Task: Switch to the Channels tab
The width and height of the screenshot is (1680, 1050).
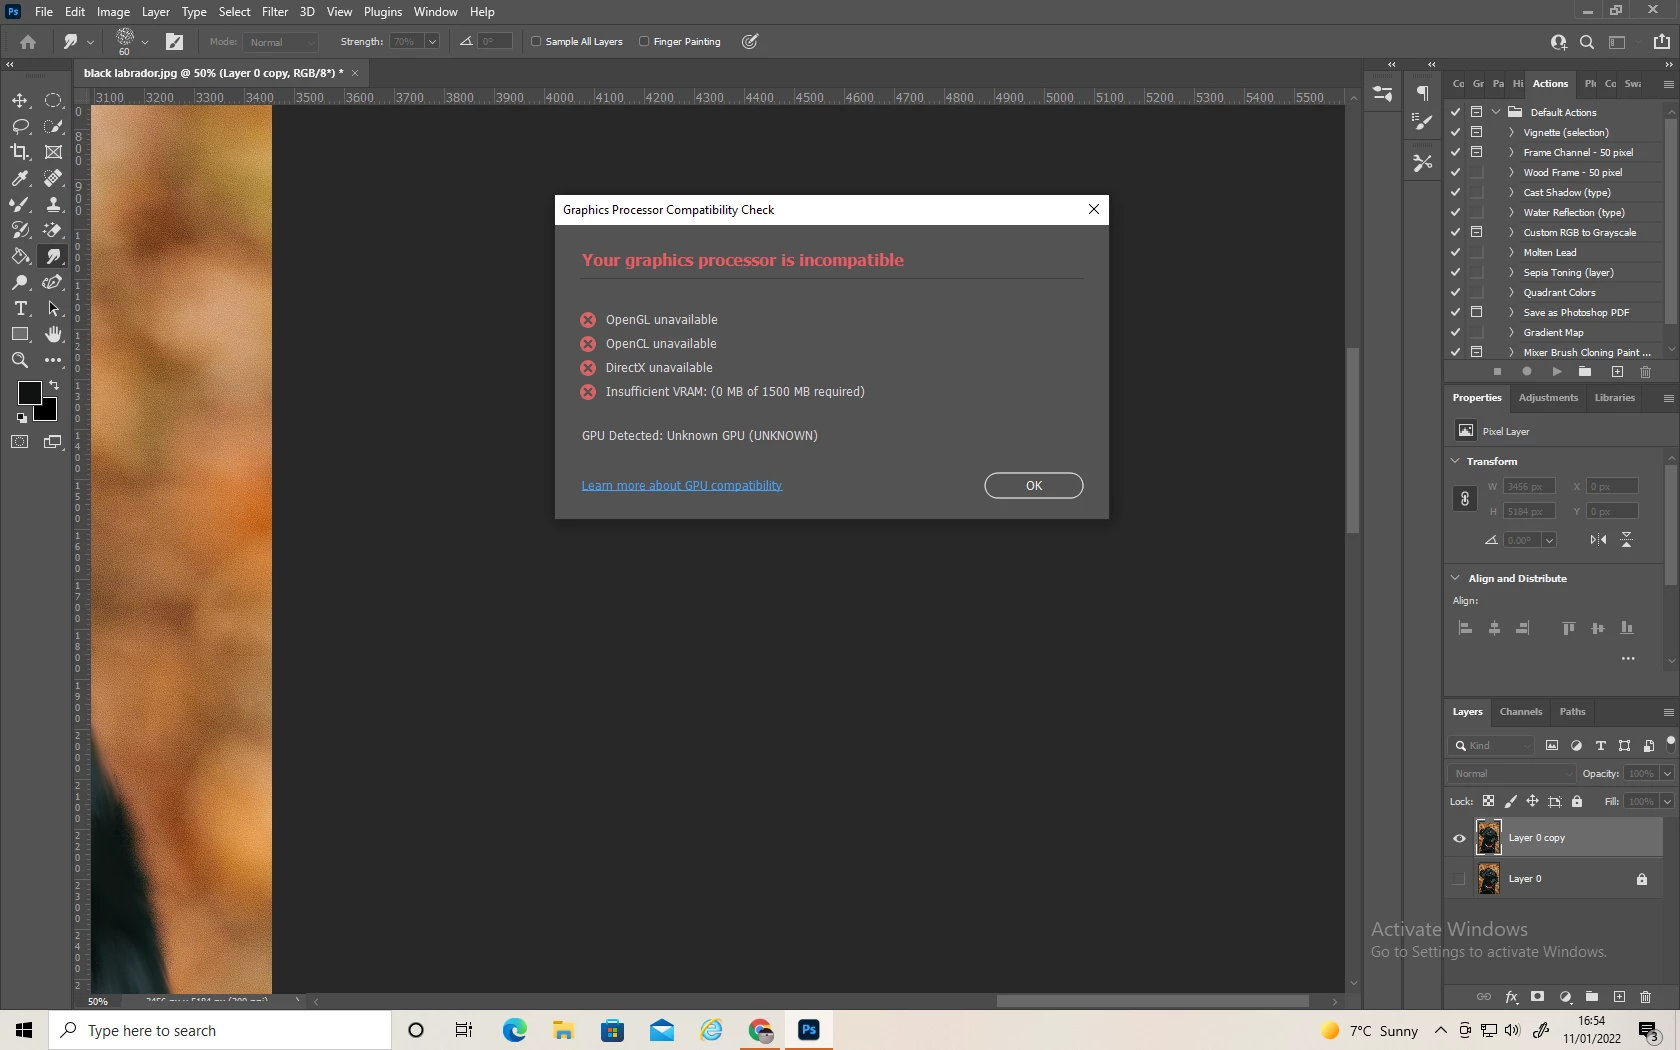Action: click(1521, 712)
